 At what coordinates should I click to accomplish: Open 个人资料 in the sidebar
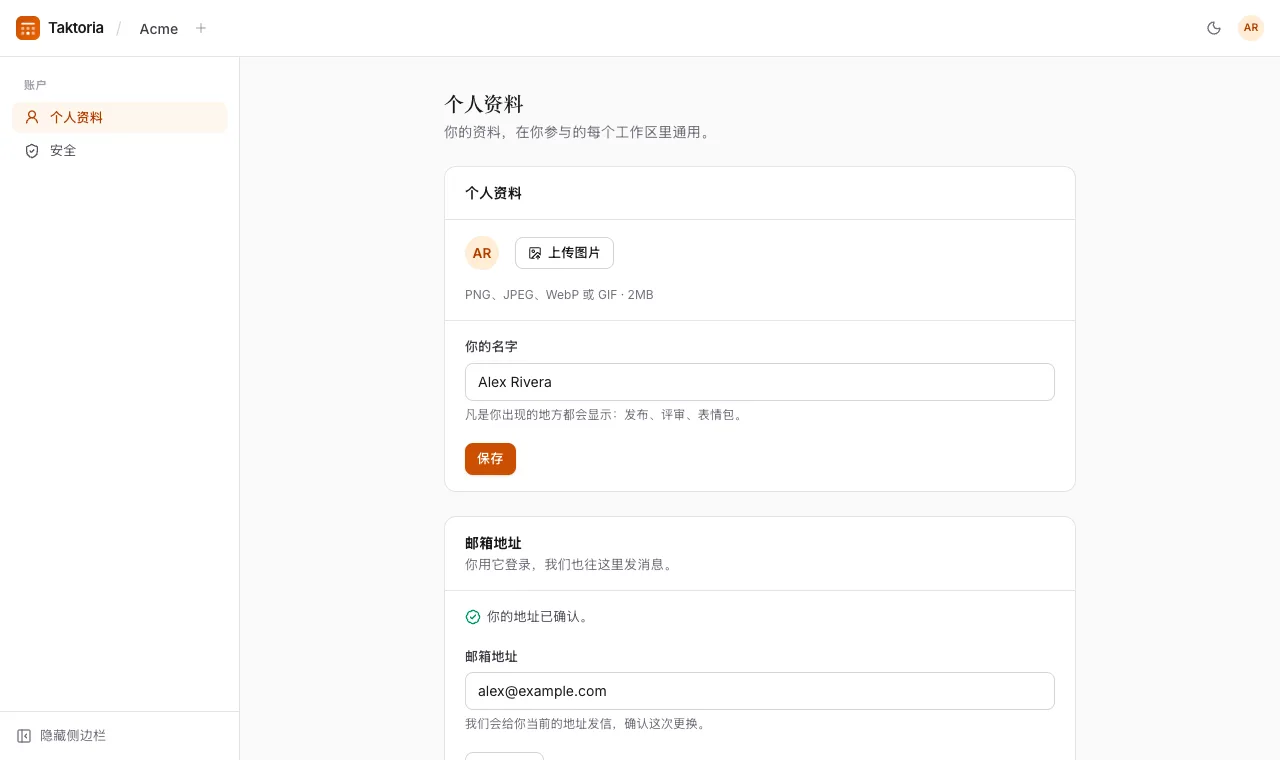120,117
